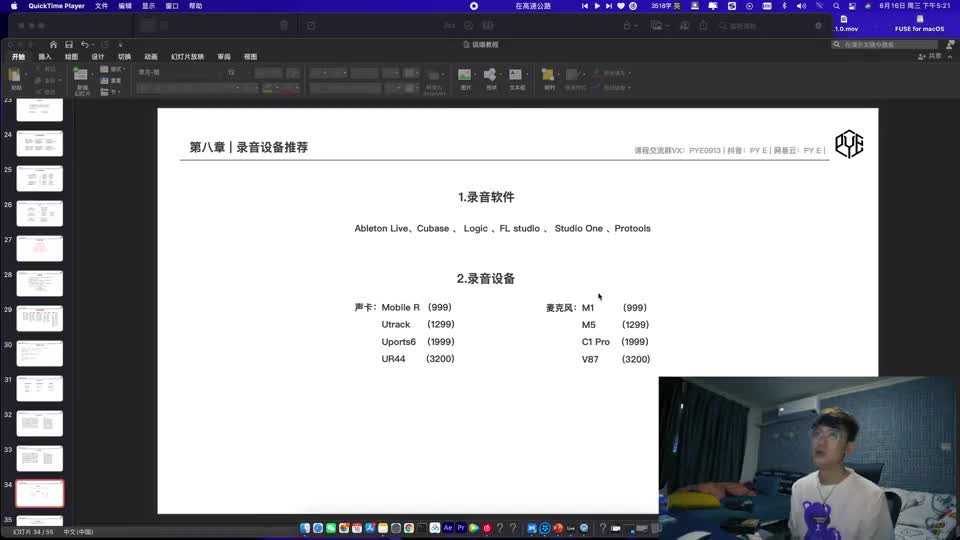Select slide 33 thumbnail

click(x=40, y=459)
